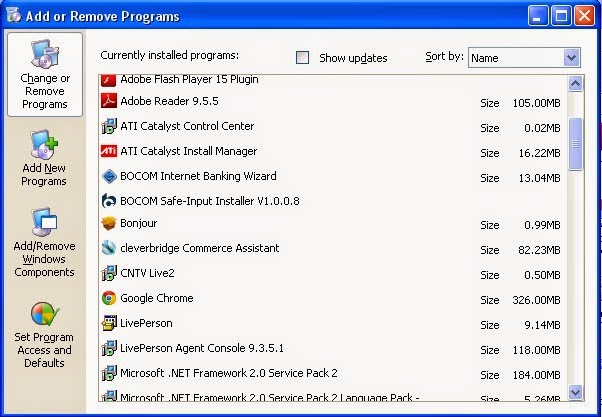
Task: Click the 13.04MB size value
Action: [539, 178]
